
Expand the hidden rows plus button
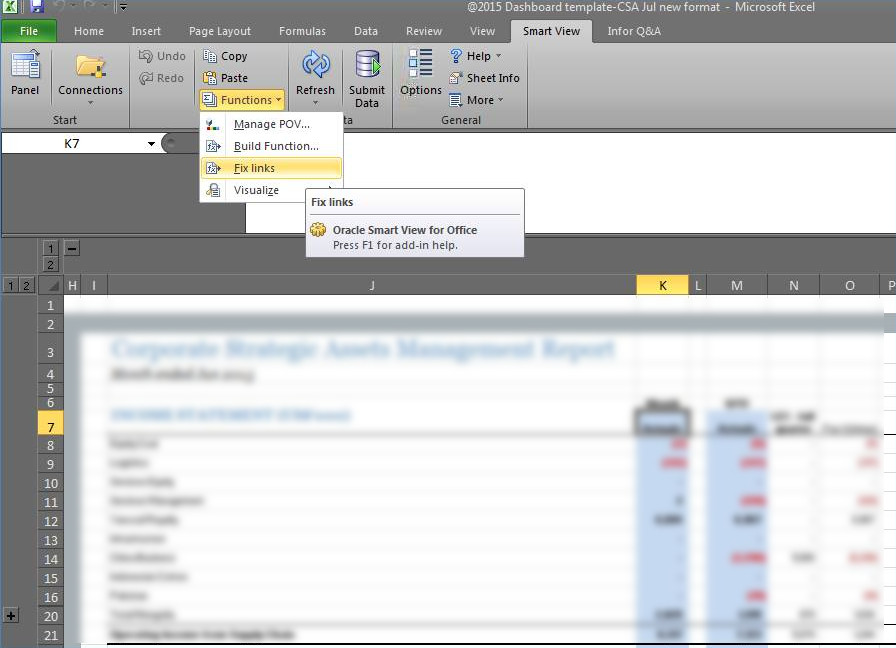click(11, 615)
